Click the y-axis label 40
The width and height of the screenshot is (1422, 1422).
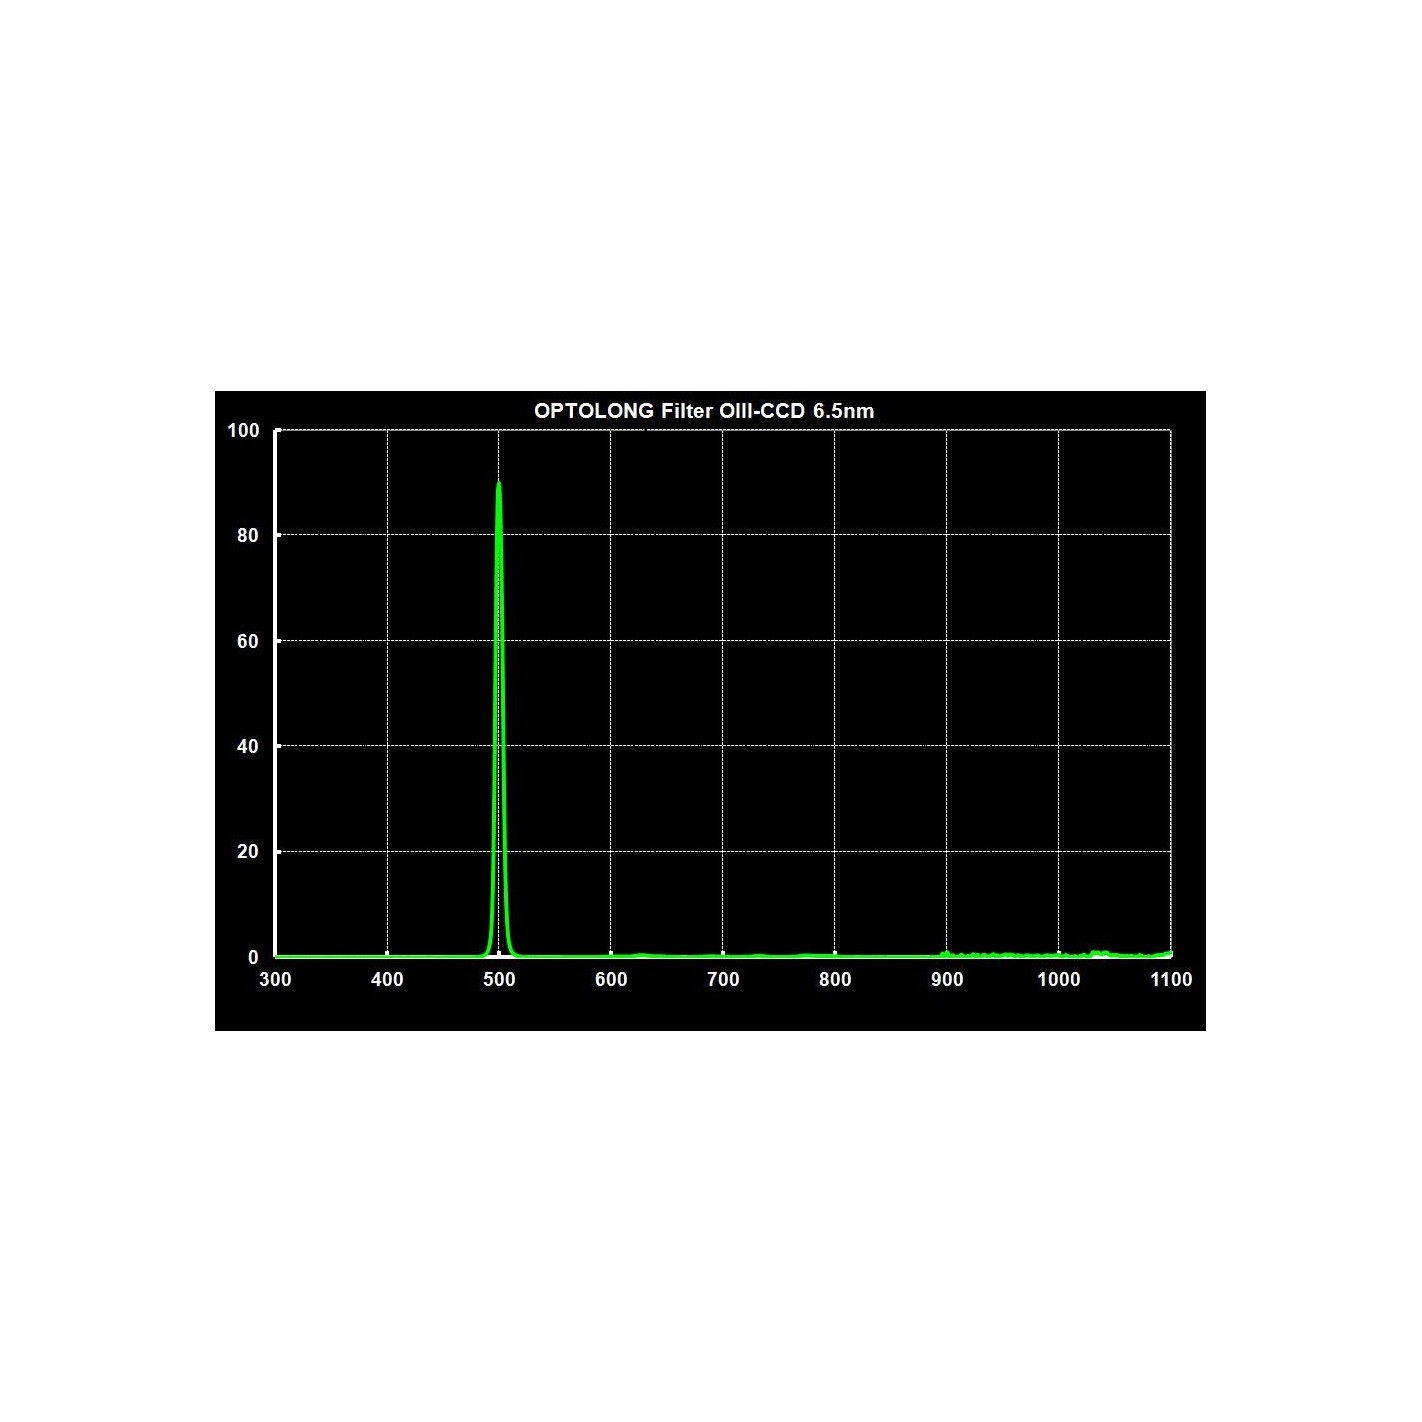(x=248, y=747)
